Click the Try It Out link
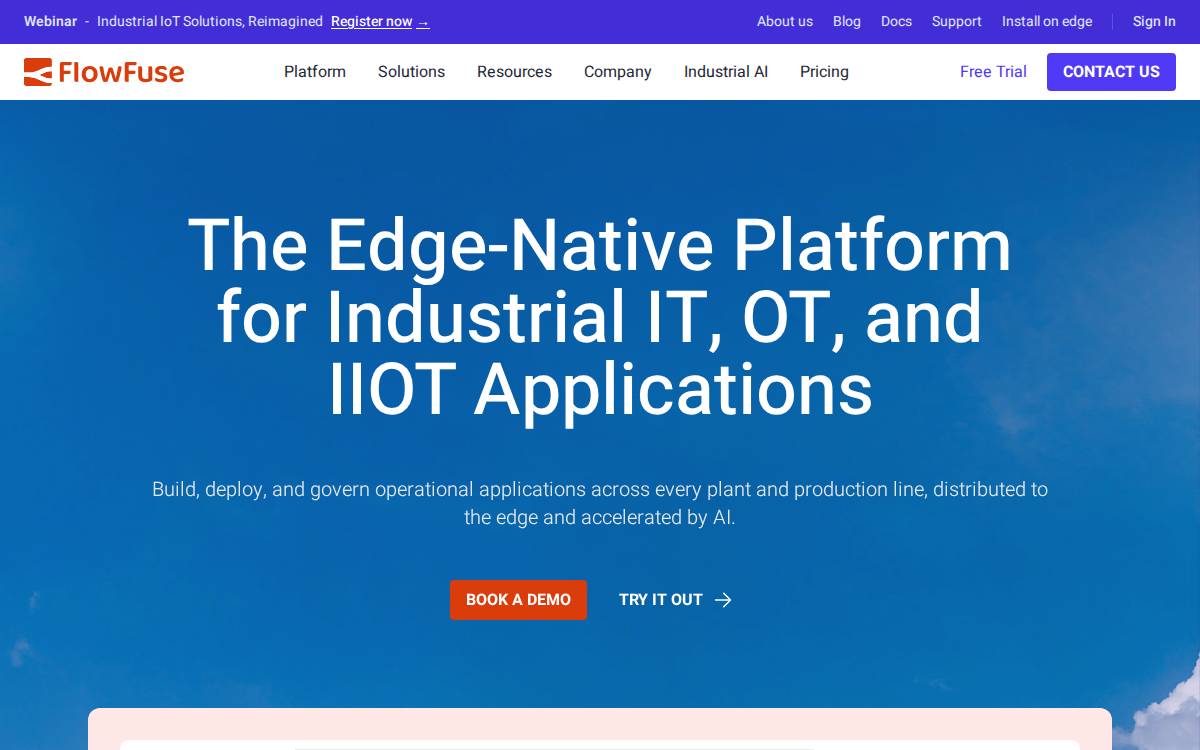 pyautogui.click(x=675, y=600)
